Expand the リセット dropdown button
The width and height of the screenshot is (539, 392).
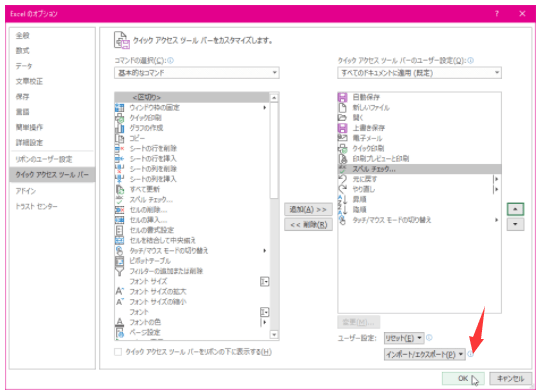click(x=404, y=338)
